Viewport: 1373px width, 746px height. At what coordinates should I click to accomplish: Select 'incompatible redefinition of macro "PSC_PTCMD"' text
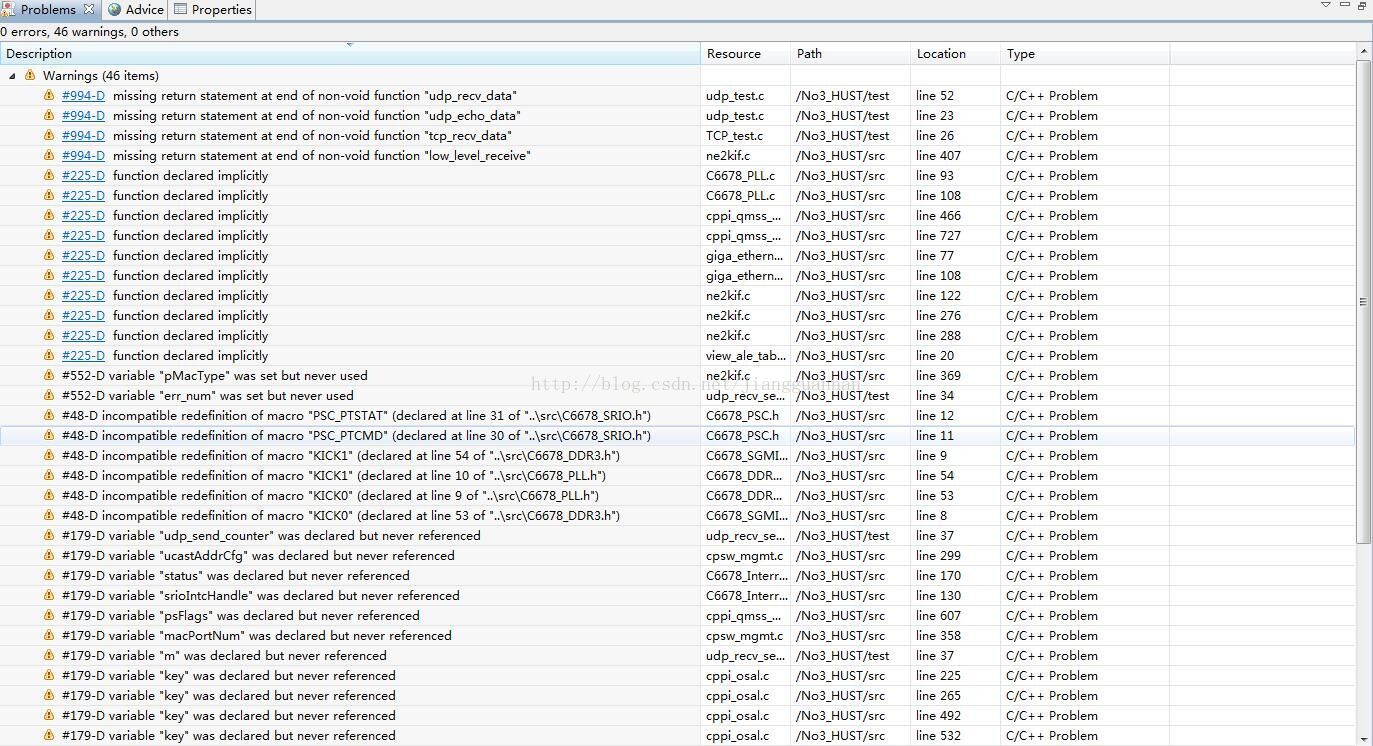point(245,436)
